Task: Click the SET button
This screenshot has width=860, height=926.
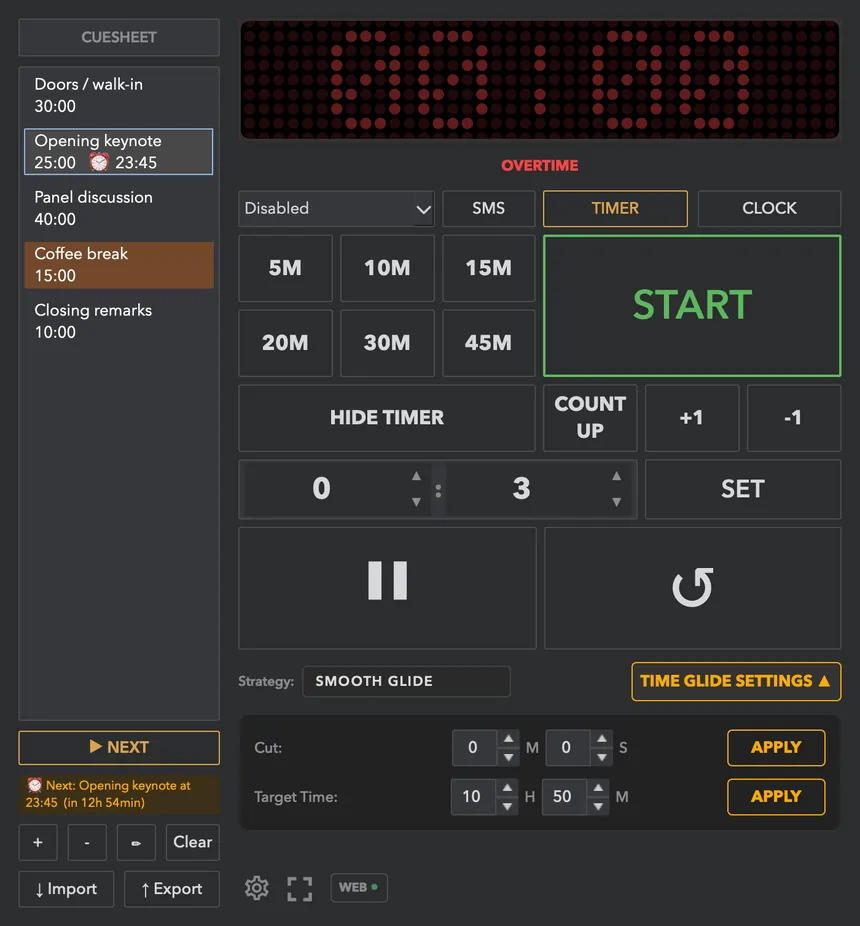Action: (743, 489)
